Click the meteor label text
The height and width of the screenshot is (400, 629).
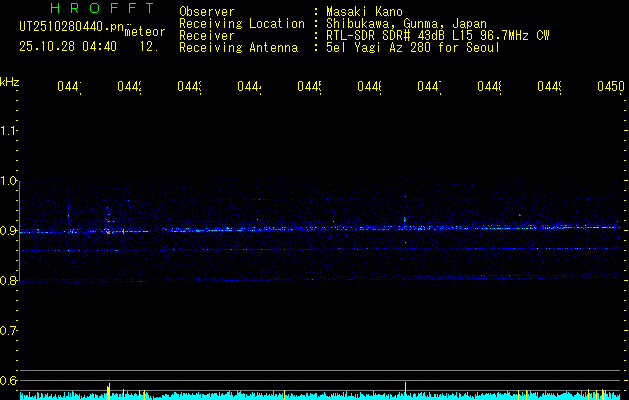click(145, 32)
